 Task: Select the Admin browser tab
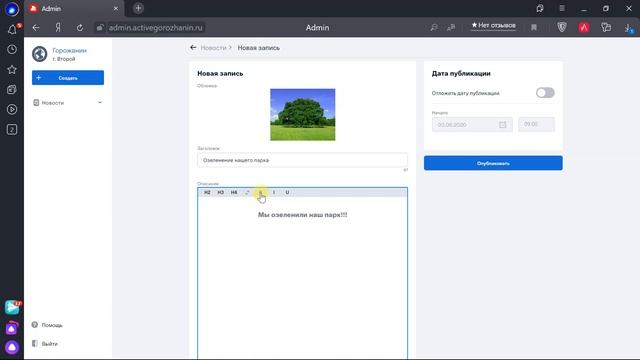tap(73, 8)
